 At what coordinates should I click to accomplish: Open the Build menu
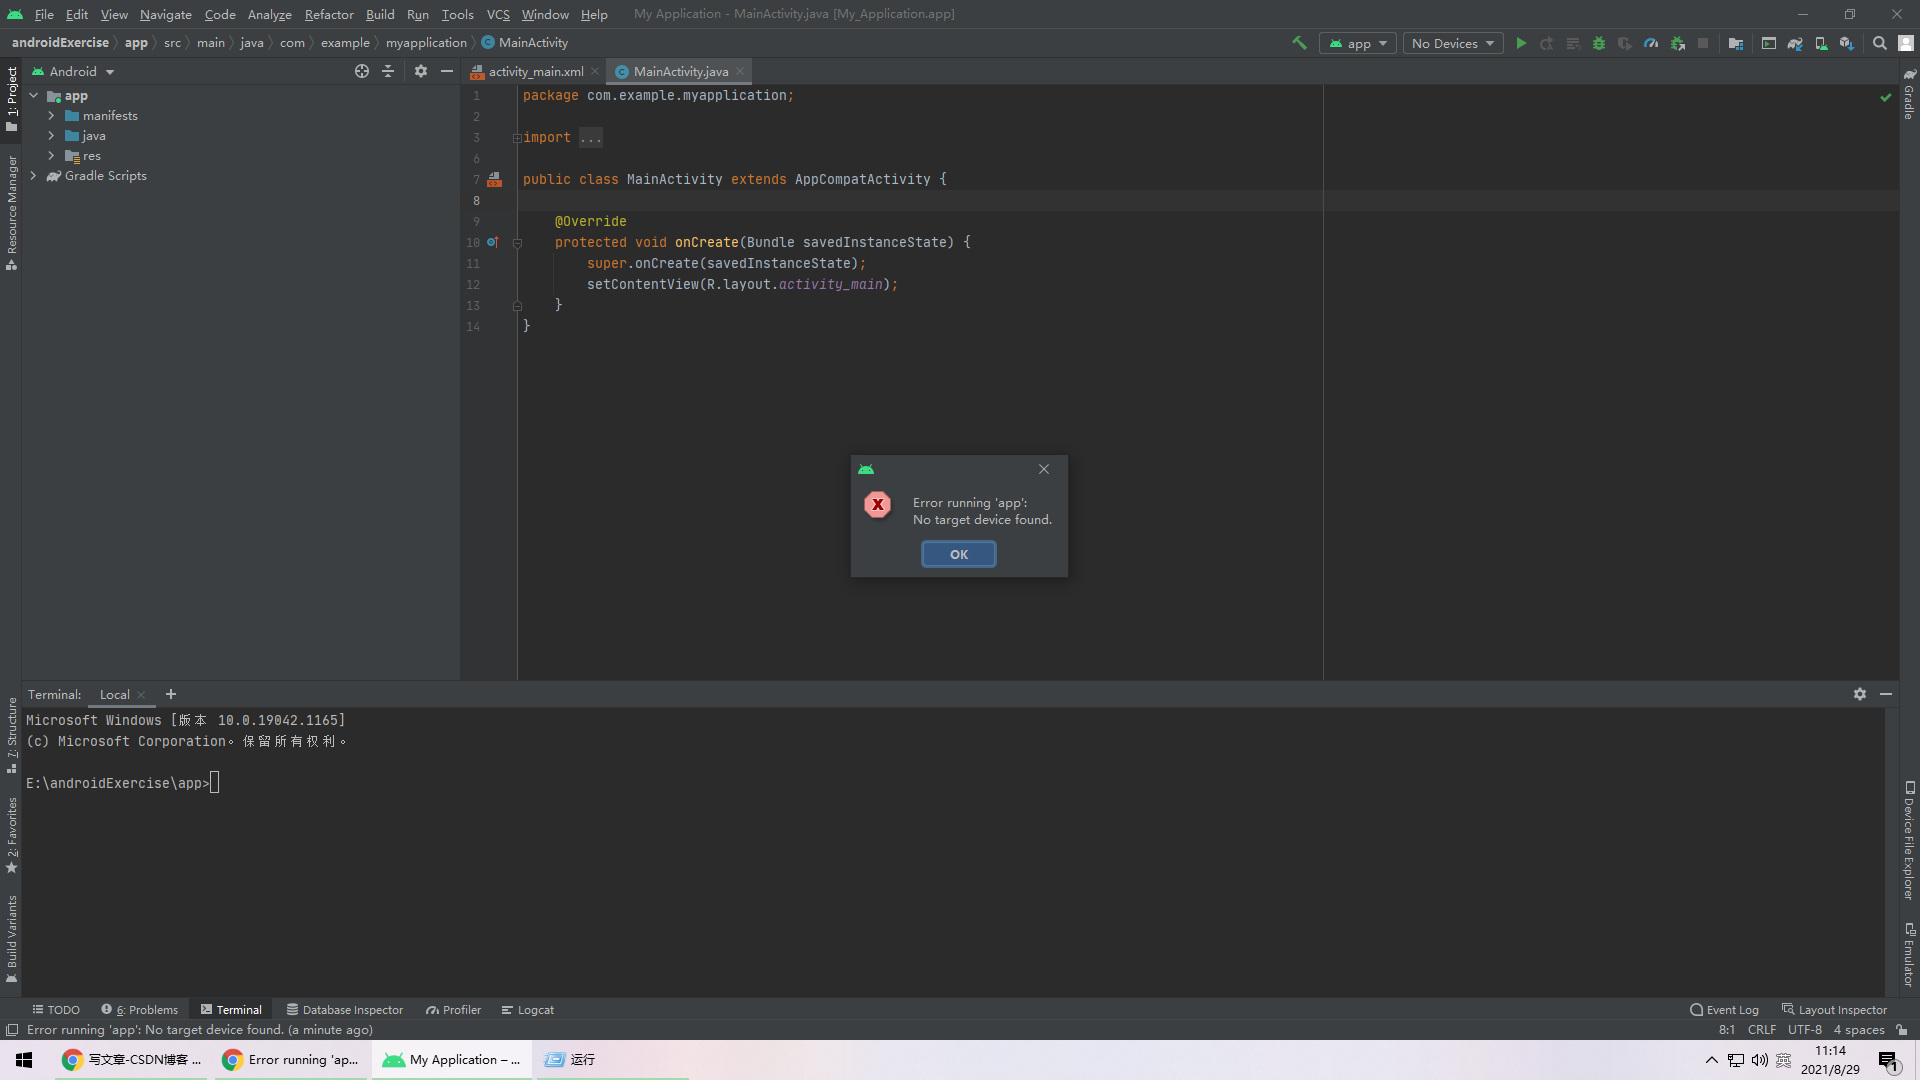pos(379,14)
